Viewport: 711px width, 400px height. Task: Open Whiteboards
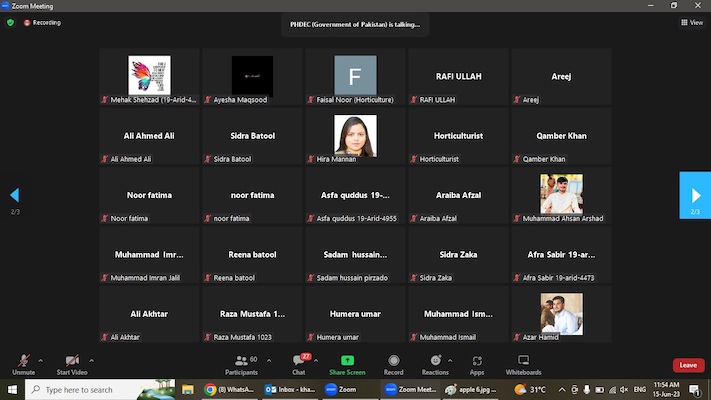click(523, 363)
